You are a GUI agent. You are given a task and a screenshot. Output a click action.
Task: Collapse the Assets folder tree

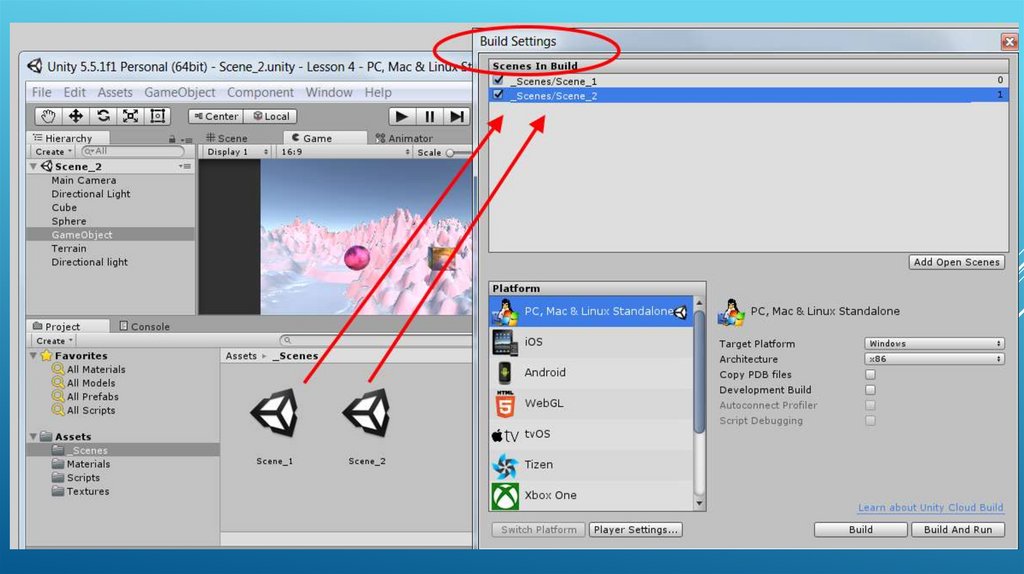tap(33, 437)
